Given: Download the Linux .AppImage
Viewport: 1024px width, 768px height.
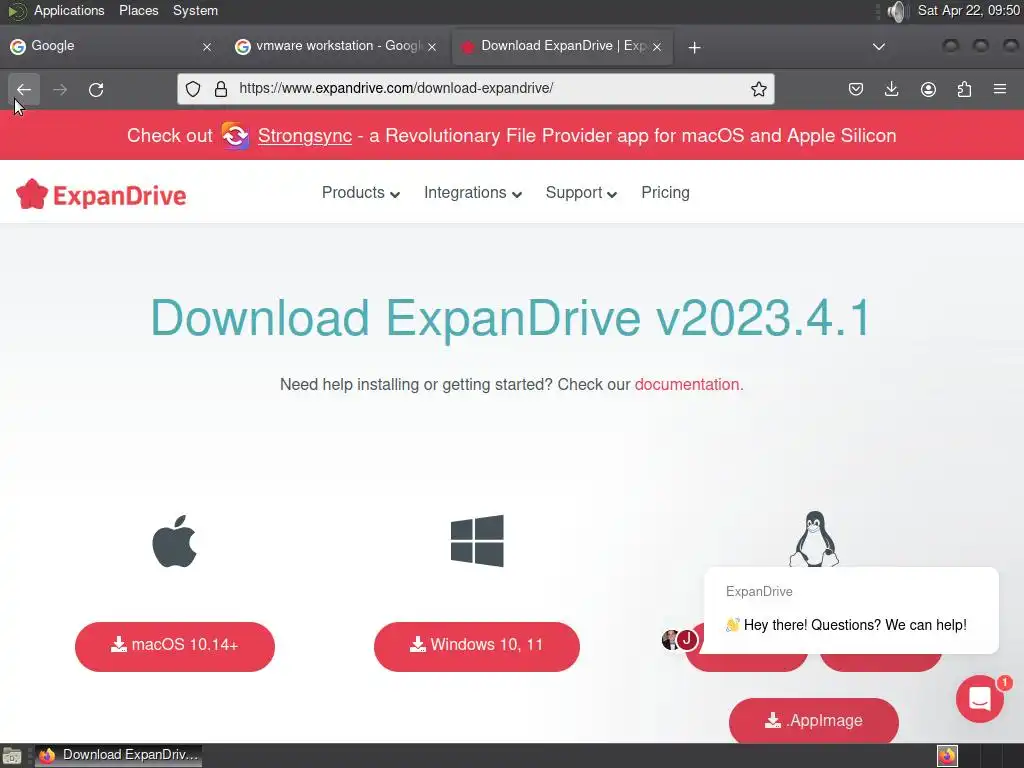Looking at the screenshot, I should point(814,720).
